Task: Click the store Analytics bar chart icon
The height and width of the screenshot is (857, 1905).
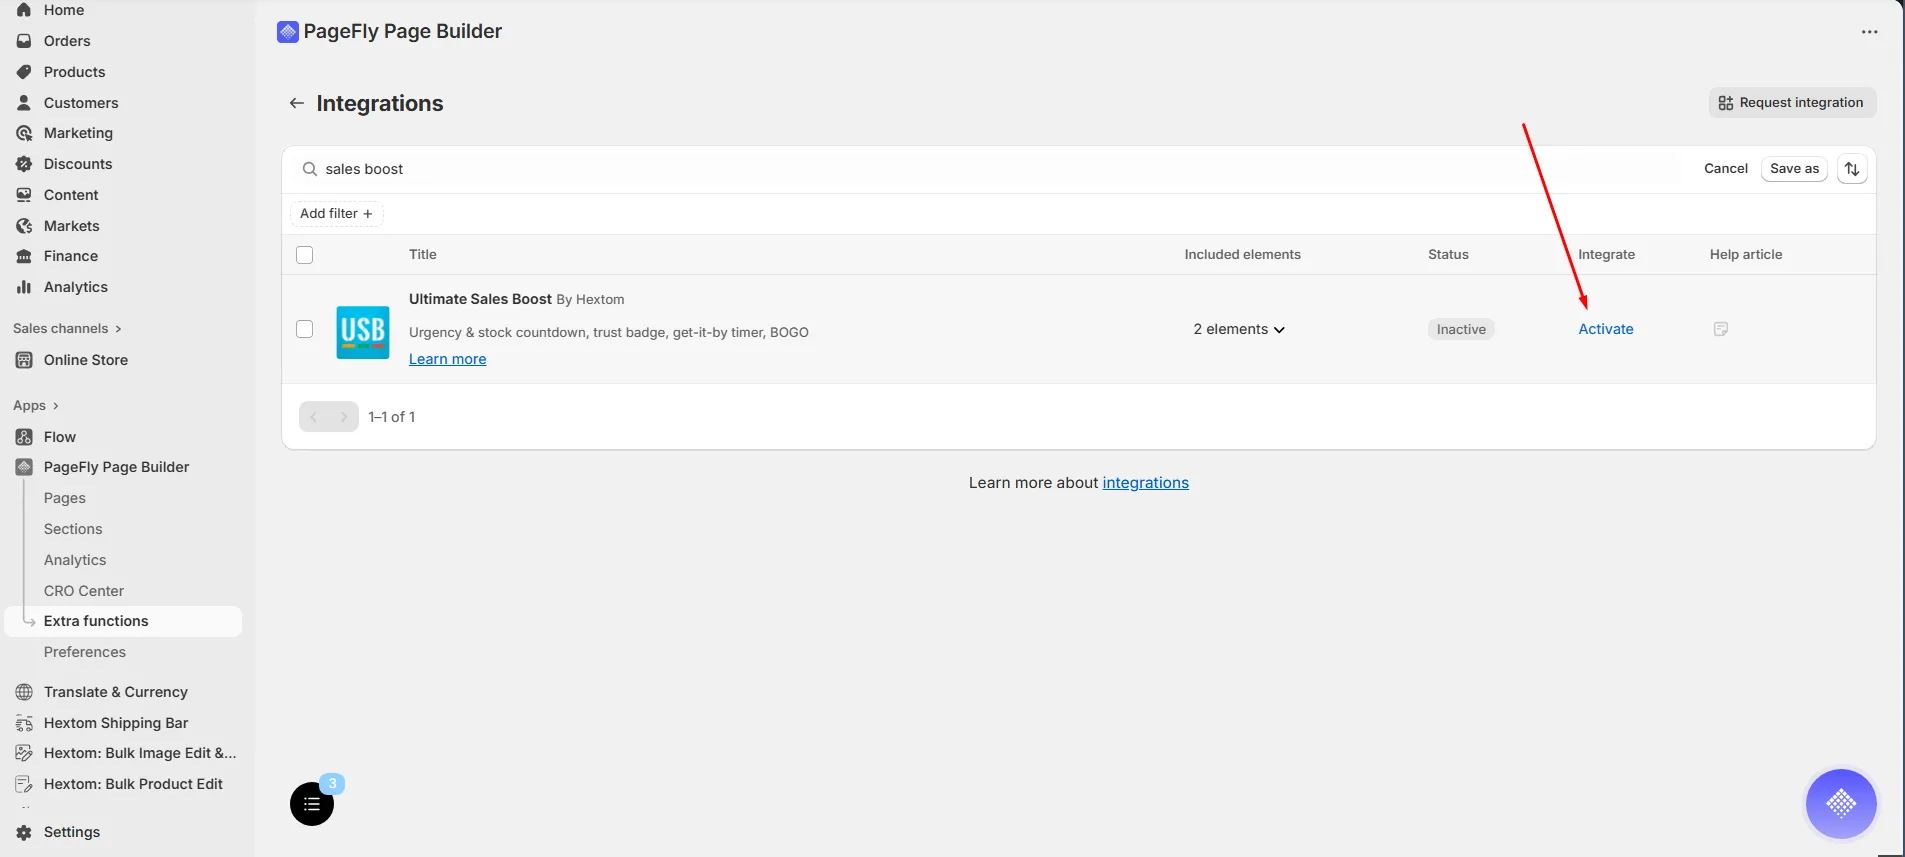Action: click(x=24, y=287)
